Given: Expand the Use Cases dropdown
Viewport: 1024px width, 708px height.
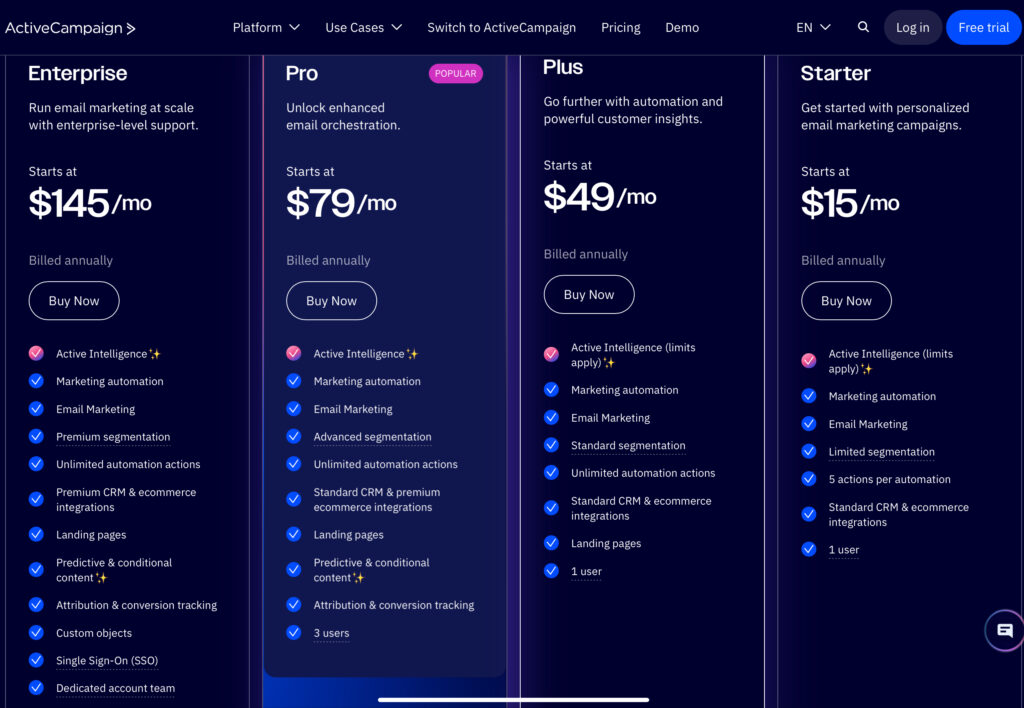Looking at the screenshot, I should [x=363, y=27].
